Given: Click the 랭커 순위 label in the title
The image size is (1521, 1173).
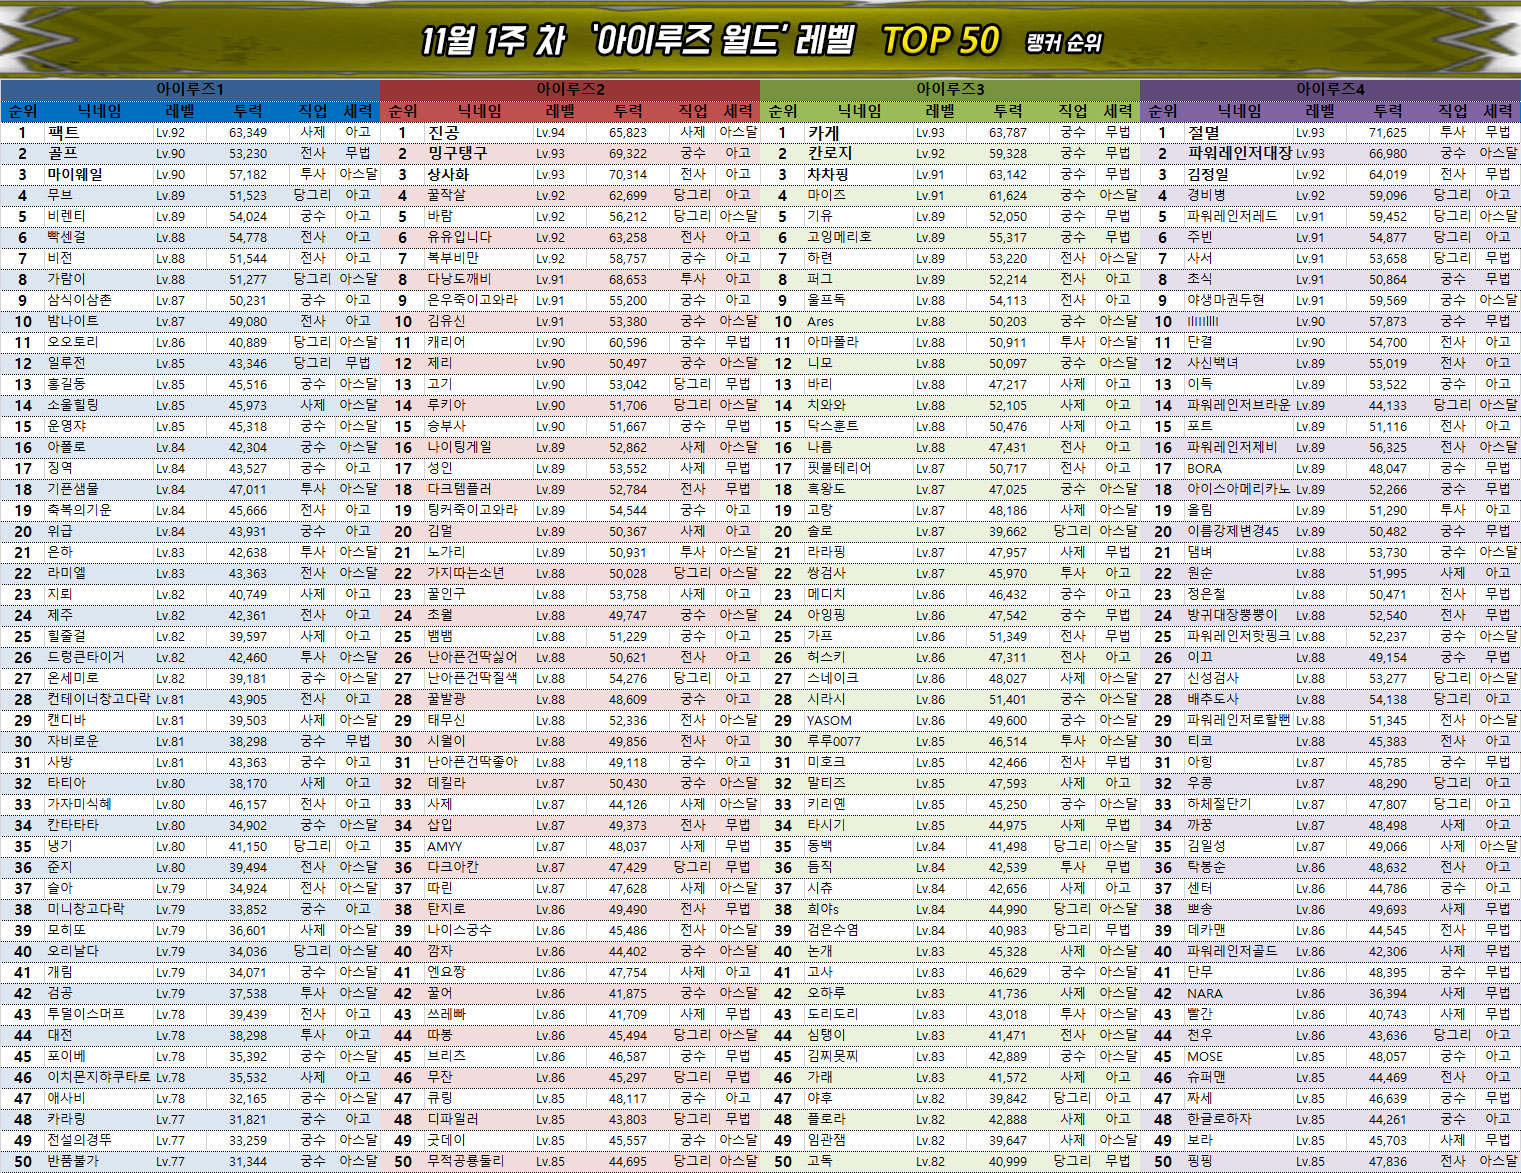Looking at the screenshot, I should point(1063,42).
